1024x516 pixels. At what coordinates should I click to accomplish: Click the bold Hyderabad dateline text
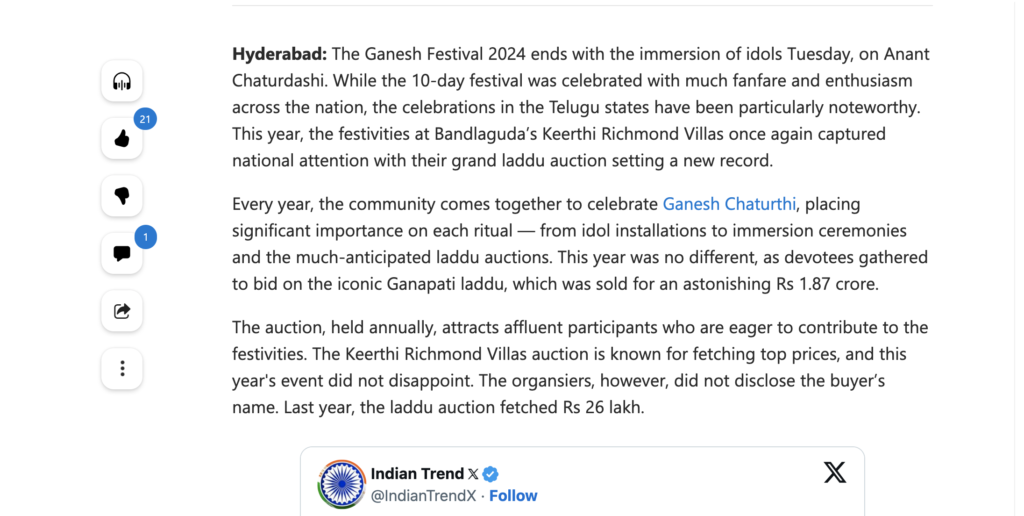click(x=279, y=54)
